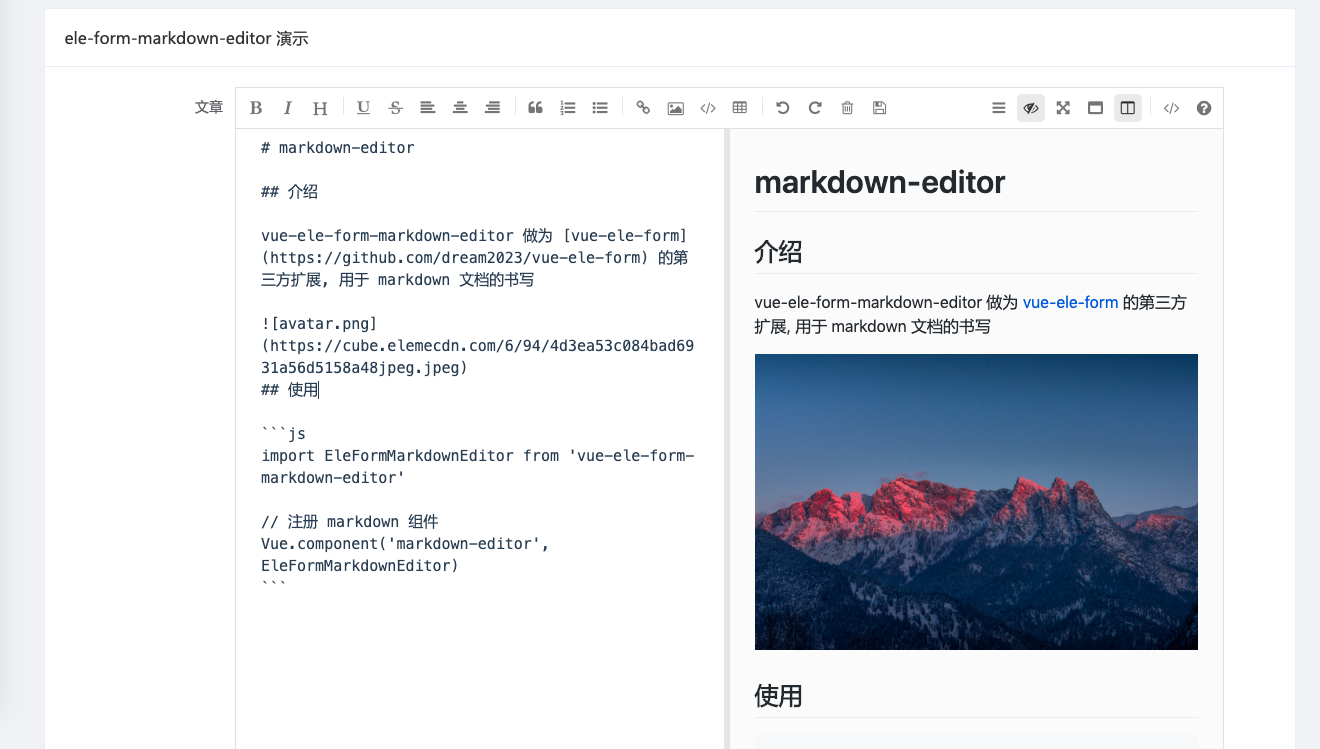Image resolution: width=1320 pixels, height=749 pixels.
Task: Click the '文章' form label
Action: [x=209, y=107]
